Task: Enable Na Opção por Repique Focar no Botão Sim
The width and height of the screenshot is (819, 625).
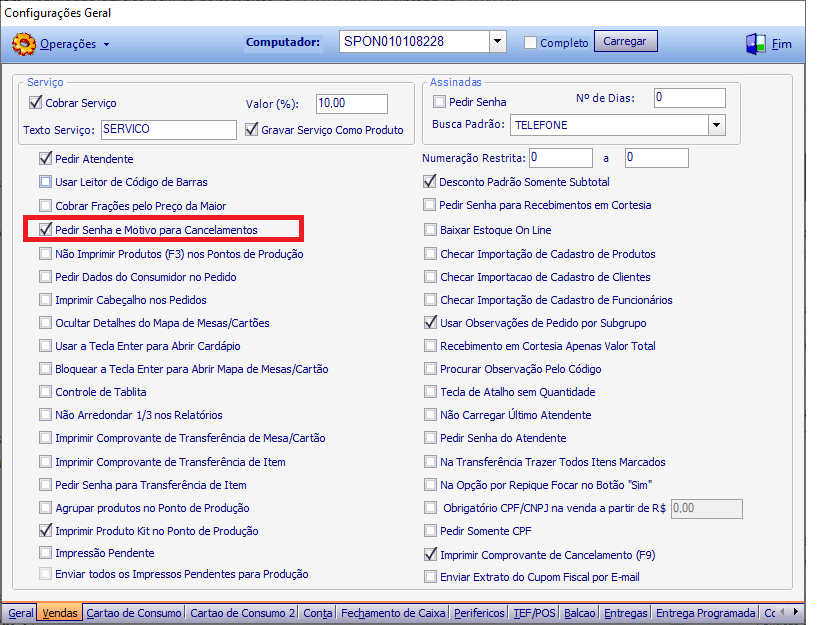Action: 430,485
